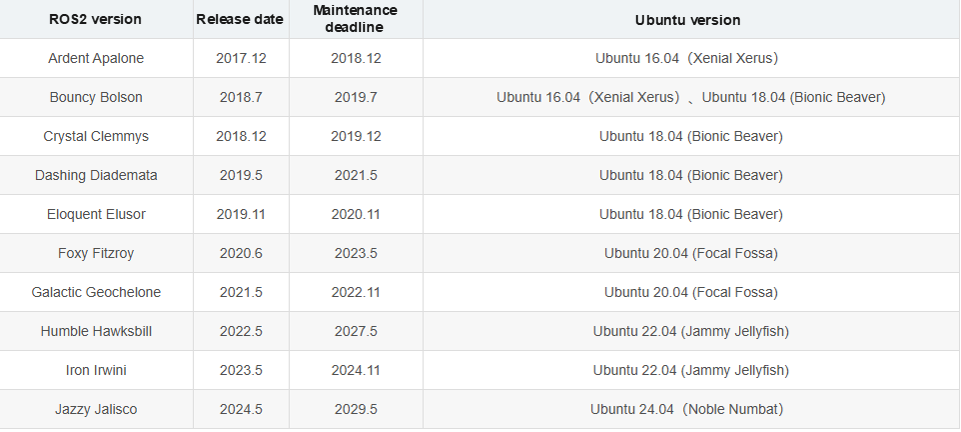Select the Ardent Apalone cell
The width and height of the screenshot is (961, 432).
[96, 59]
